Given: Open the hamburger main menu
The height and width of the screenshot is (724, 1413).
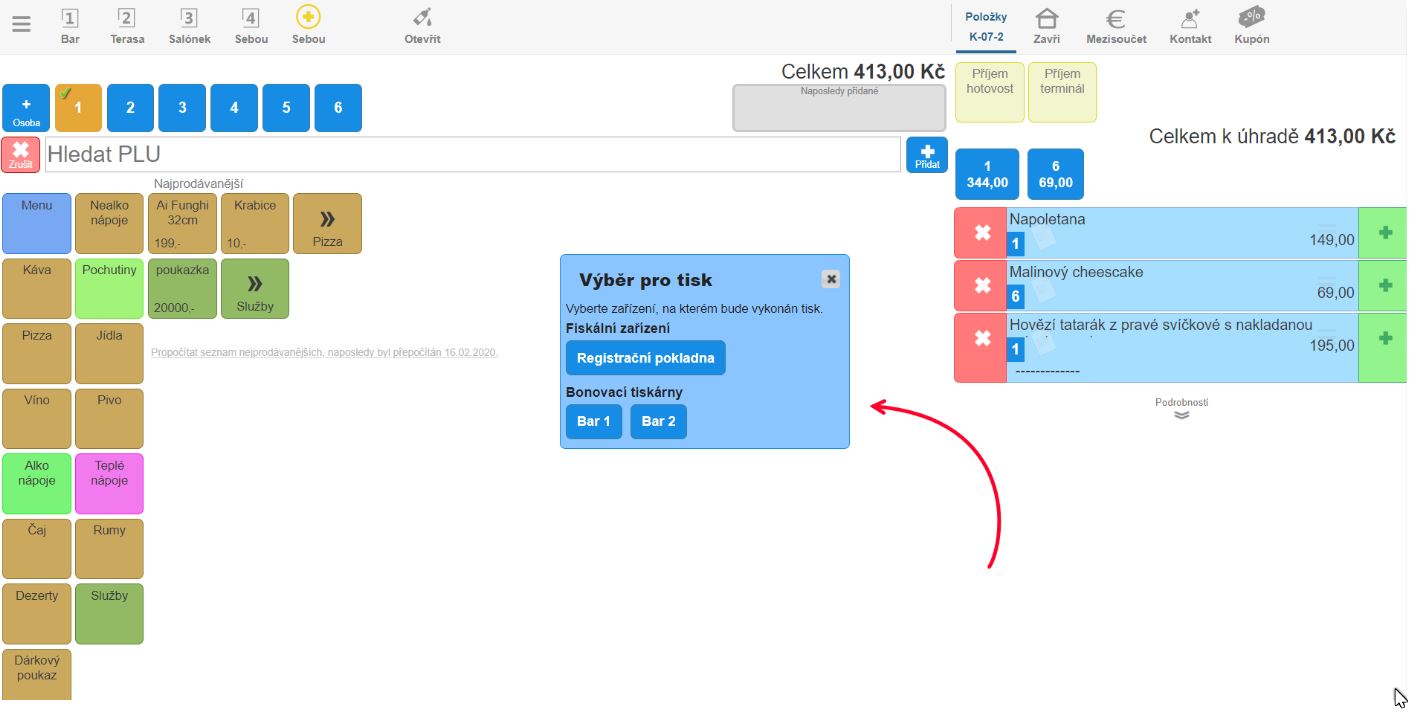Looking at the screenshot, I should coord(21,25).
